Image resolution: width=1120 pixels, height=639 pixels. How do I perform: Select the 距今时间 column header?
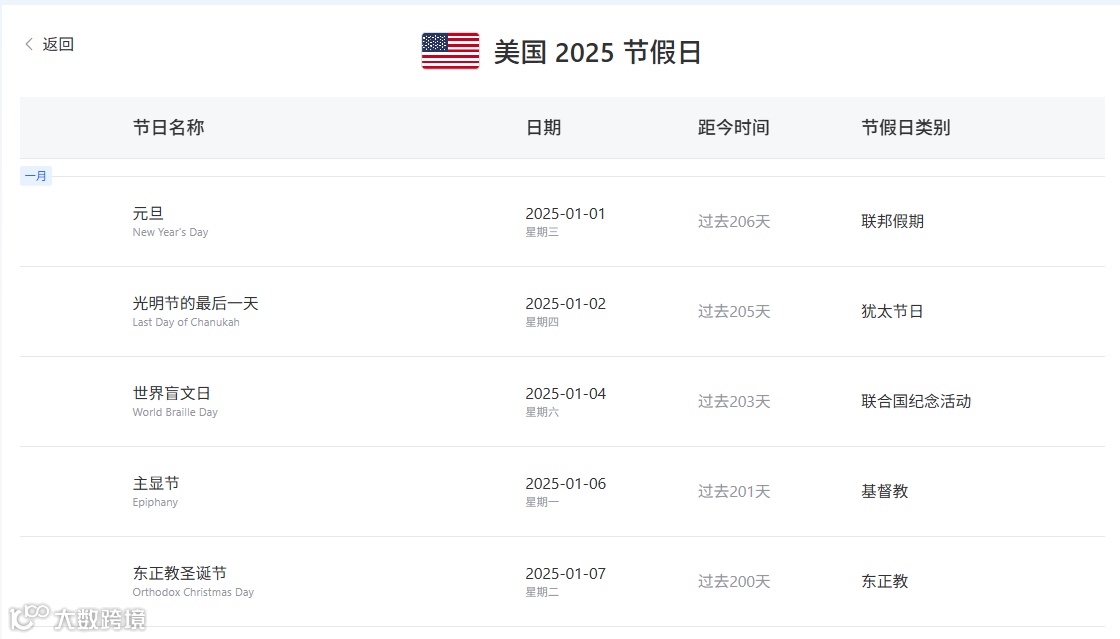734,128
